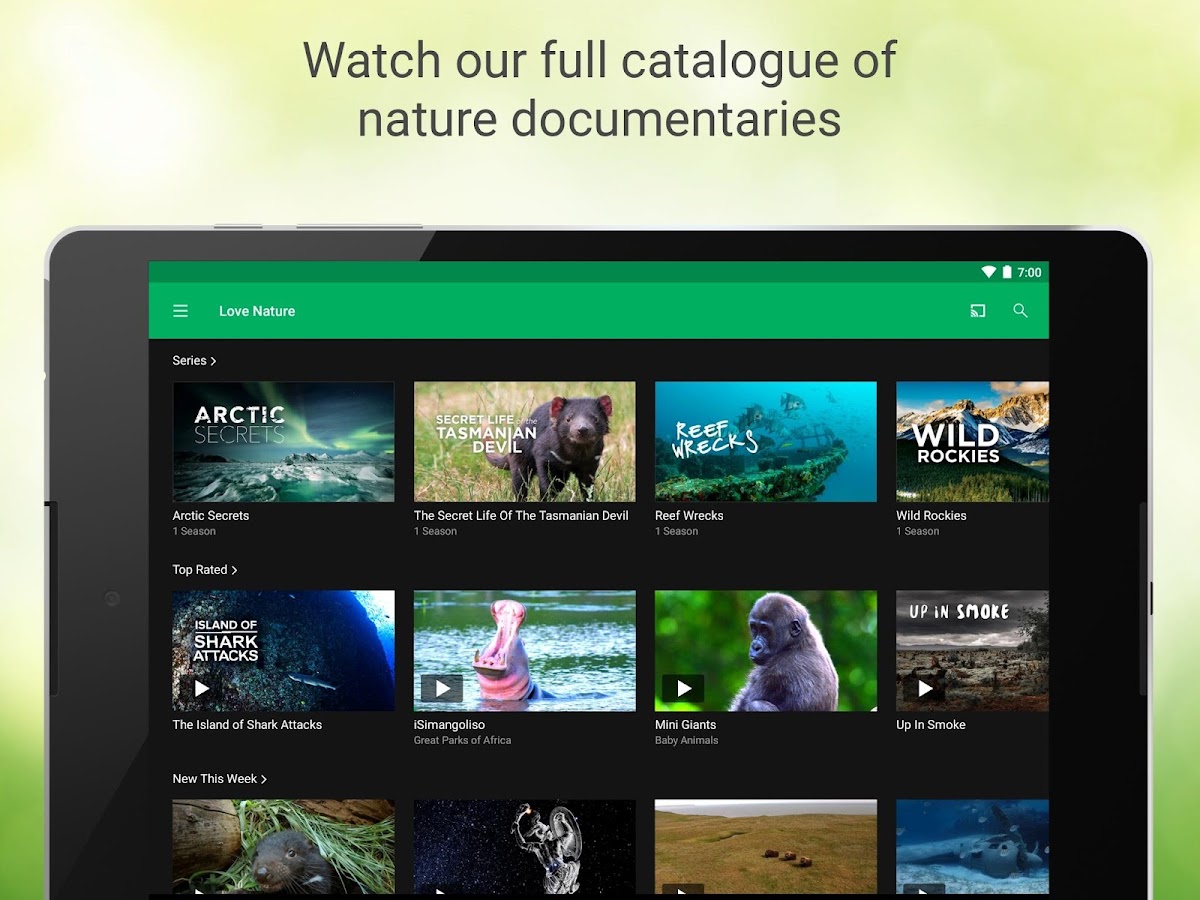Click the Top Rated section label

point(200,570)
